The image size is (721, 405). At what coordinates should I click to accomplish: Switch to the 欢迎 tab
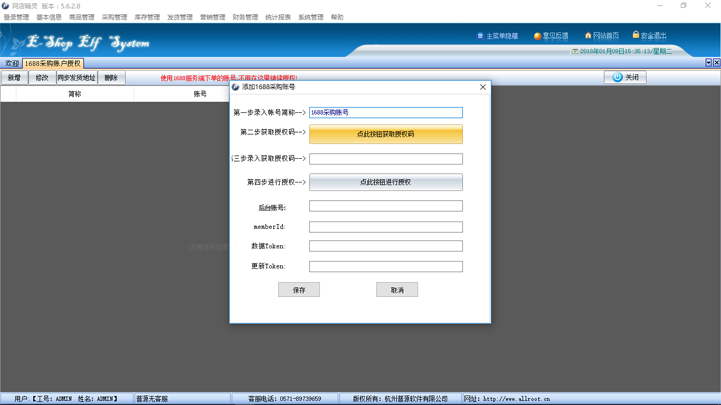coord(12,63)
